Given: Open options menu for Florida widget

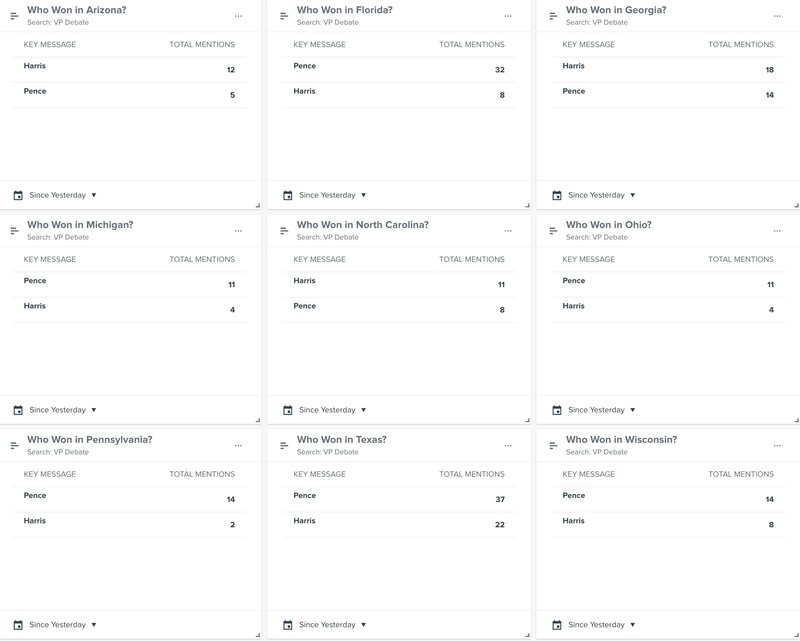Looking at the screenshot, I should tap(508, 16).
